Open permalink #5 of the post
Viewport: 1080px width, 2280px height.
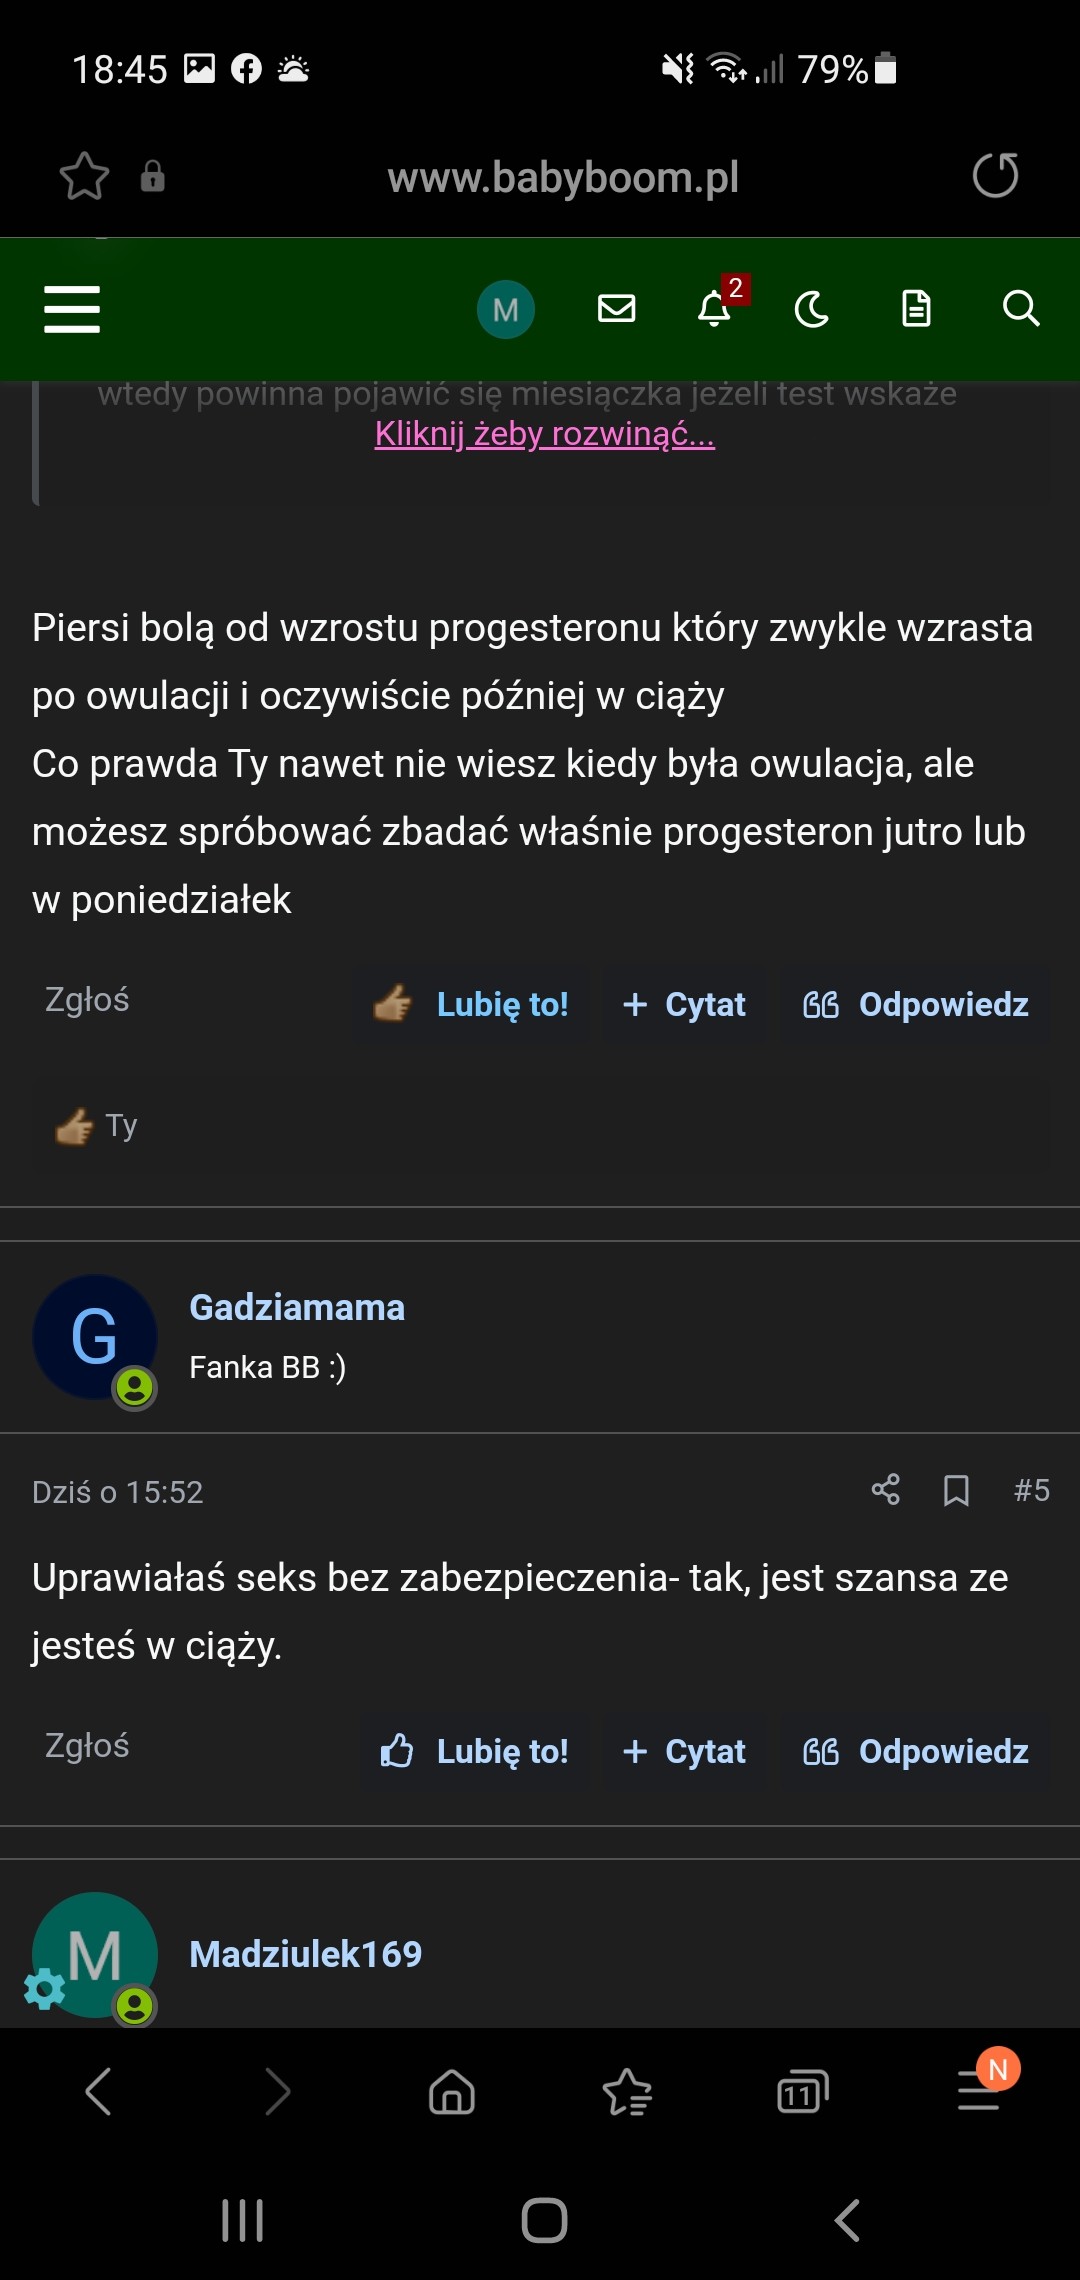pyautogui.click(x=1031, y=1490)
